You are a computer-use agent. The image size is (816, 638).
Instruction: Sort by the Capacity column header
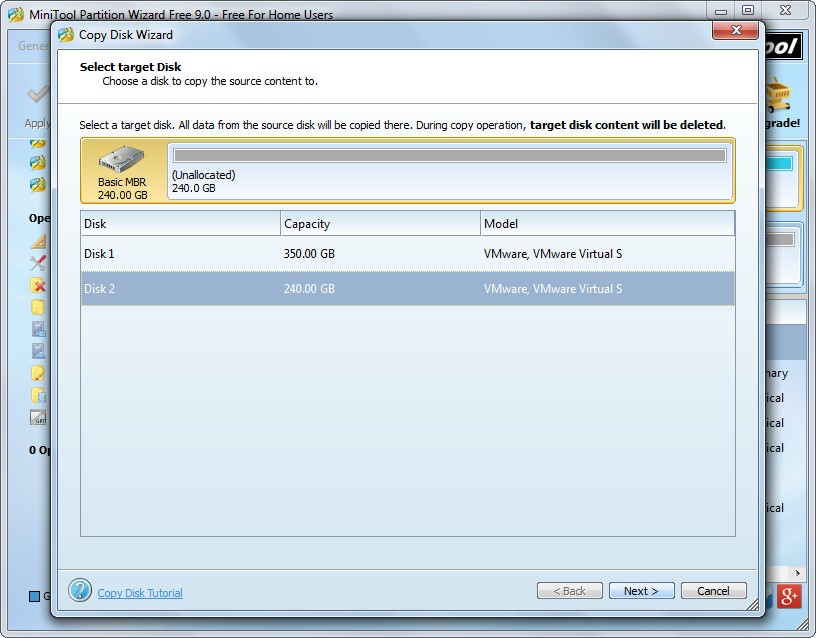point(380,224)
